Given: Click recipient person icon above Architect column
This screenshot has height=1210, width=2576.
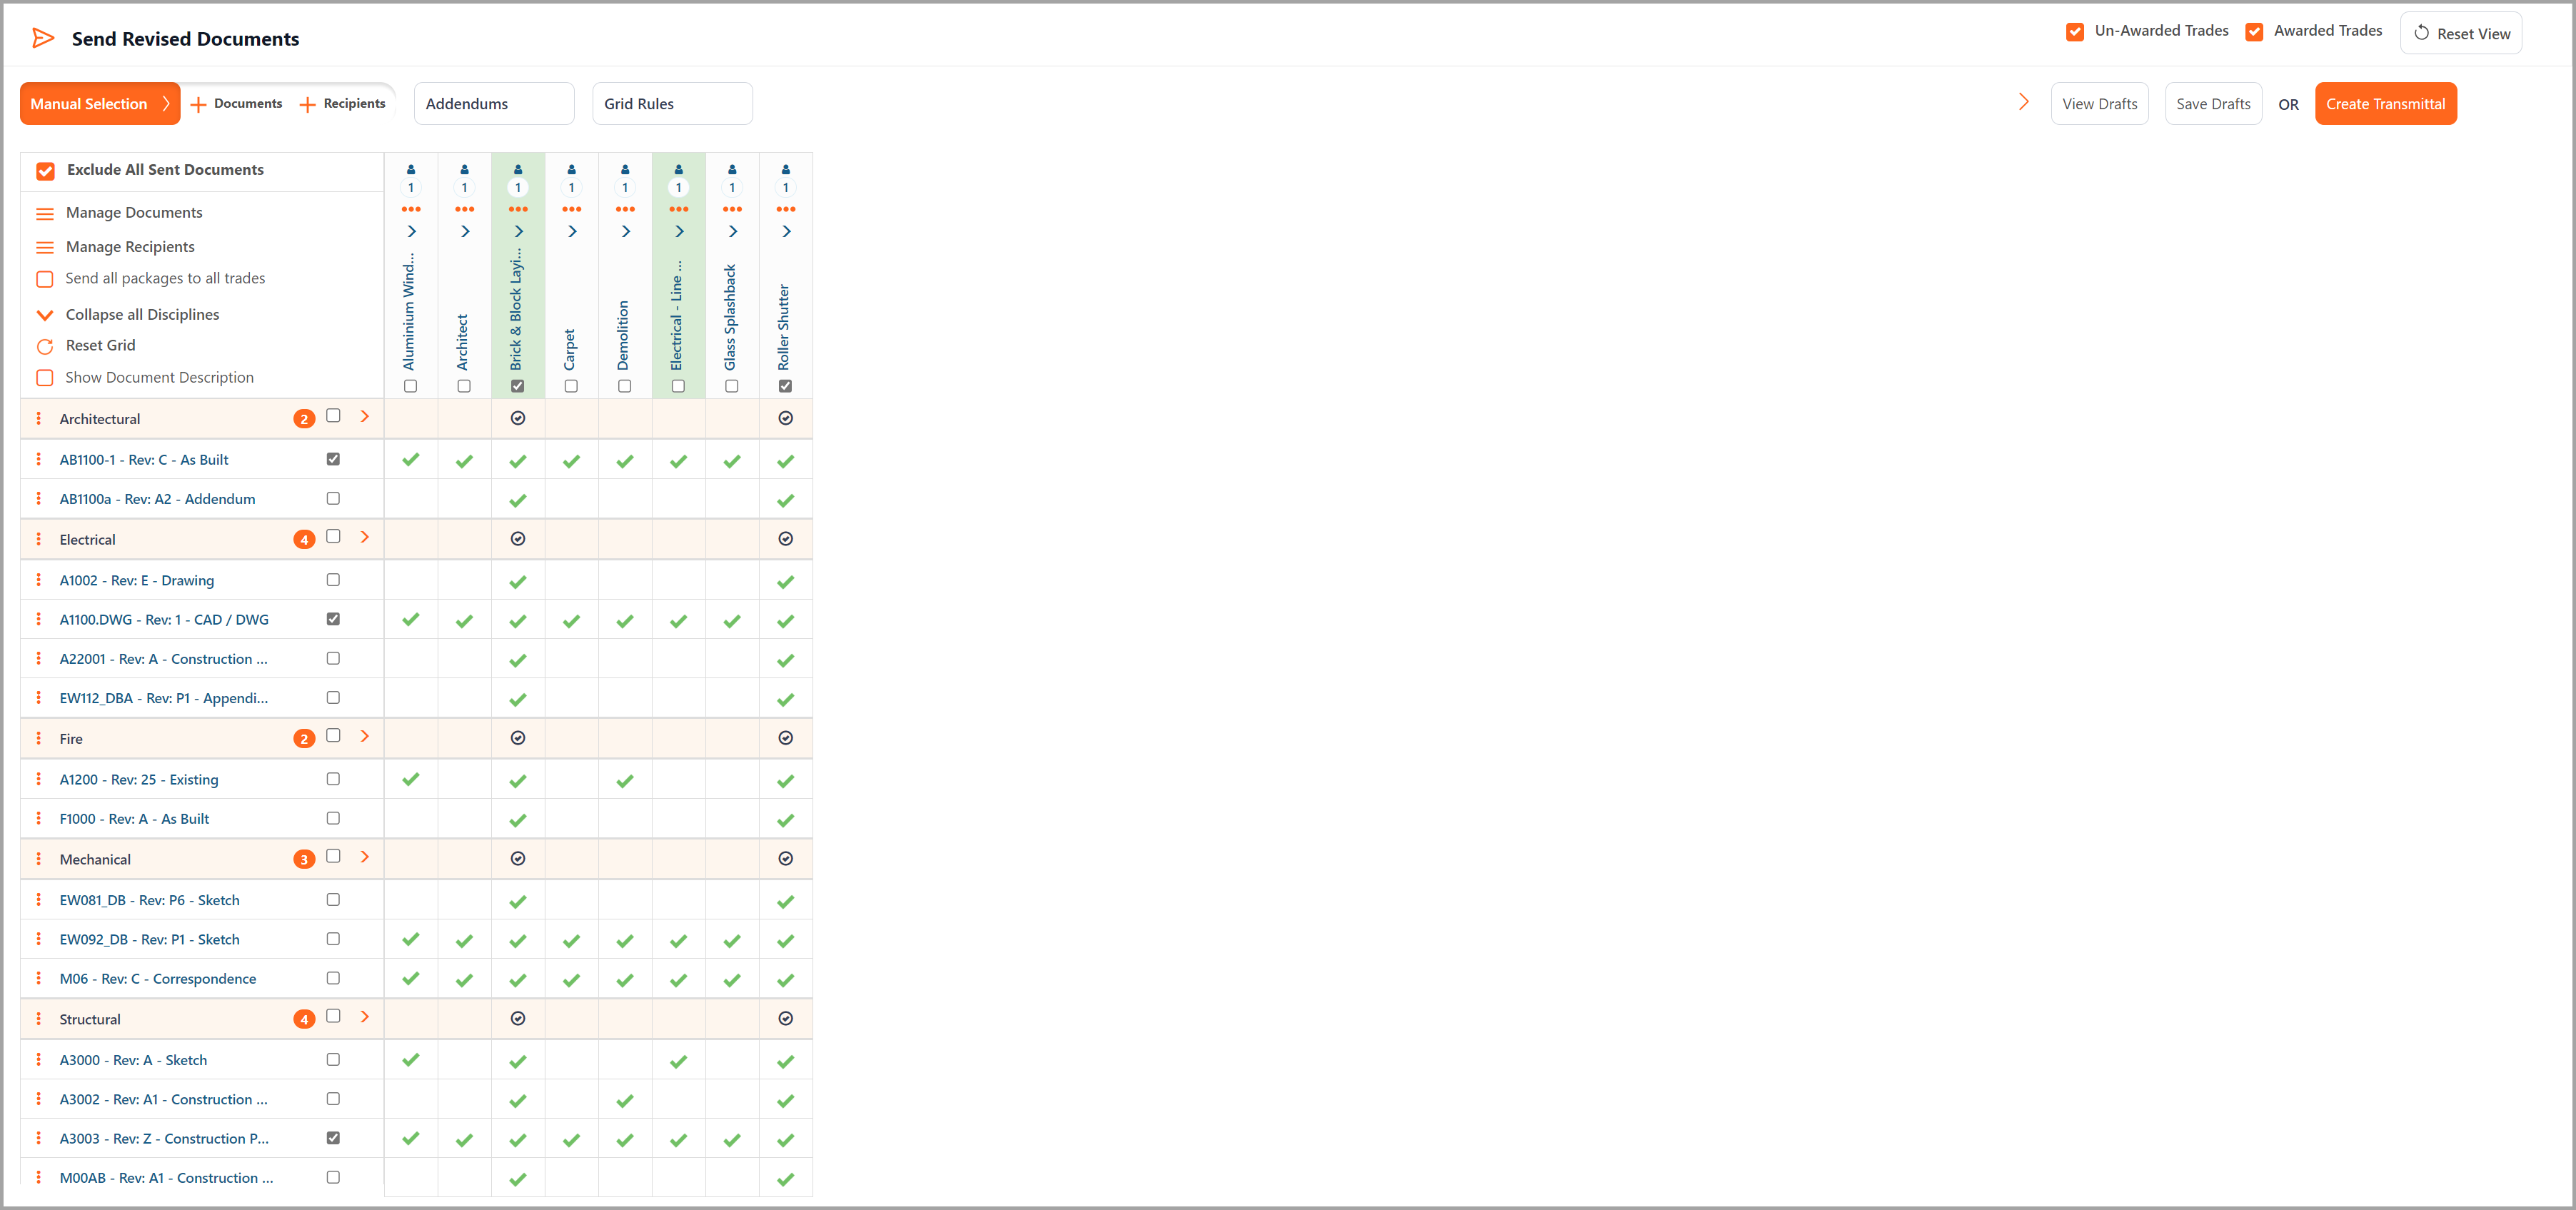Looking at the screenshot, I should point(464,170).
